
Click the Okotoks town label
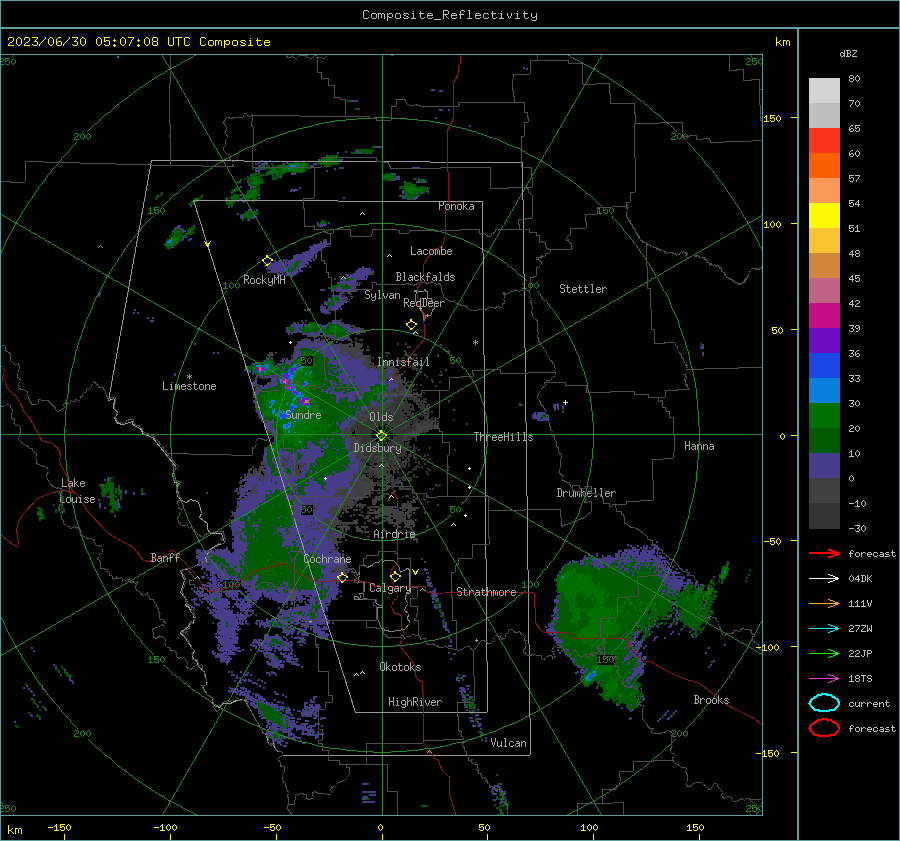tap(400, 667)
